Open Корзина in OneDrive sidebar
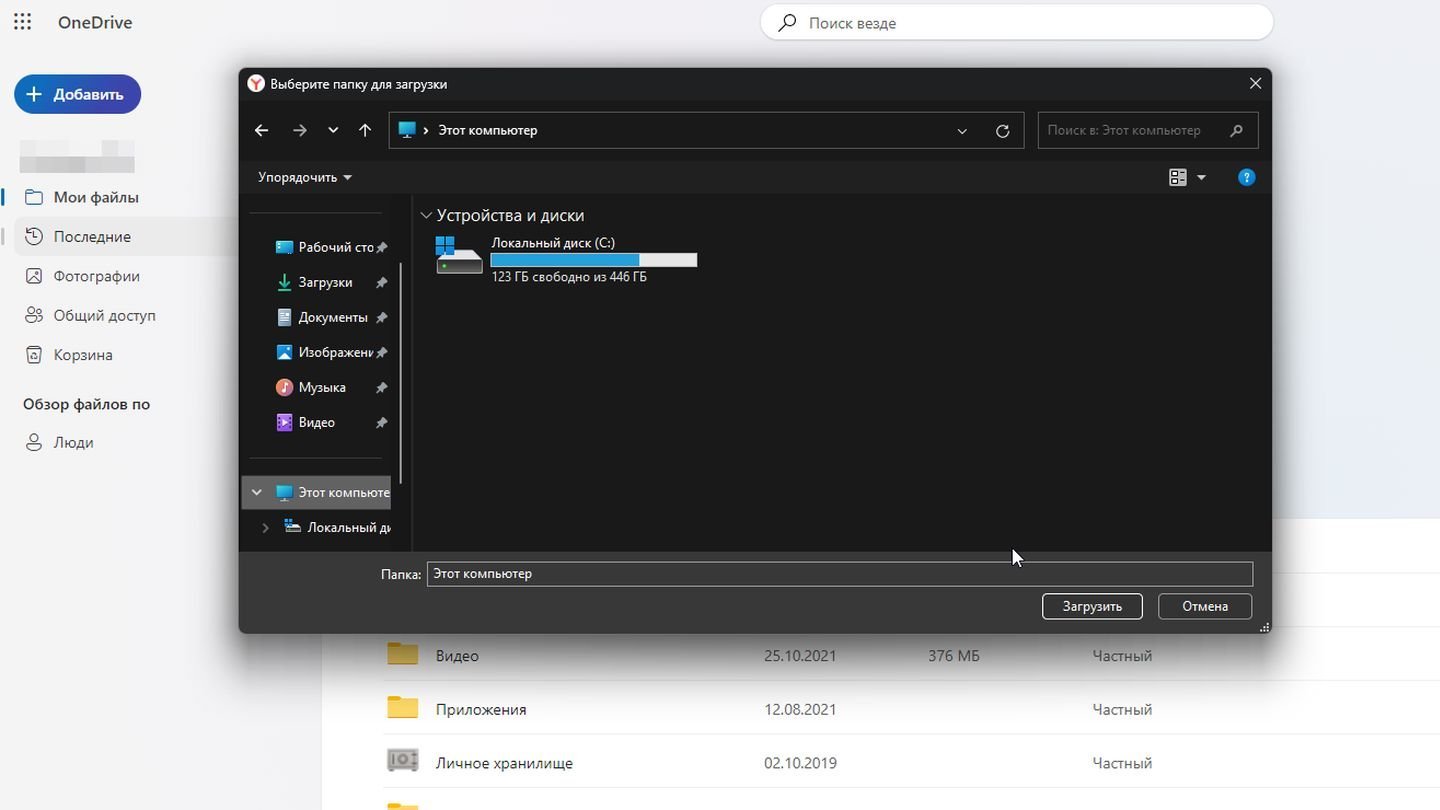The image size is (1440, 810). (x=83, y=355)
